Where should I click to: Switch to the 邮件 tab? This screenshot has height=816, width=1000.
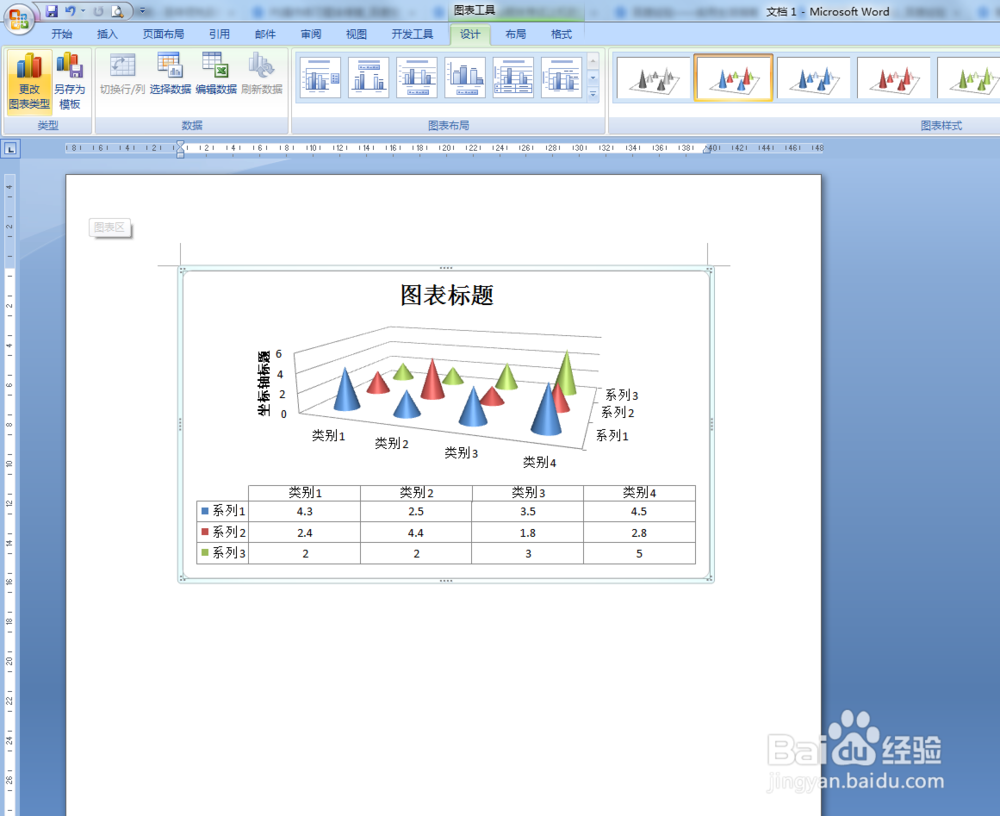265,34
